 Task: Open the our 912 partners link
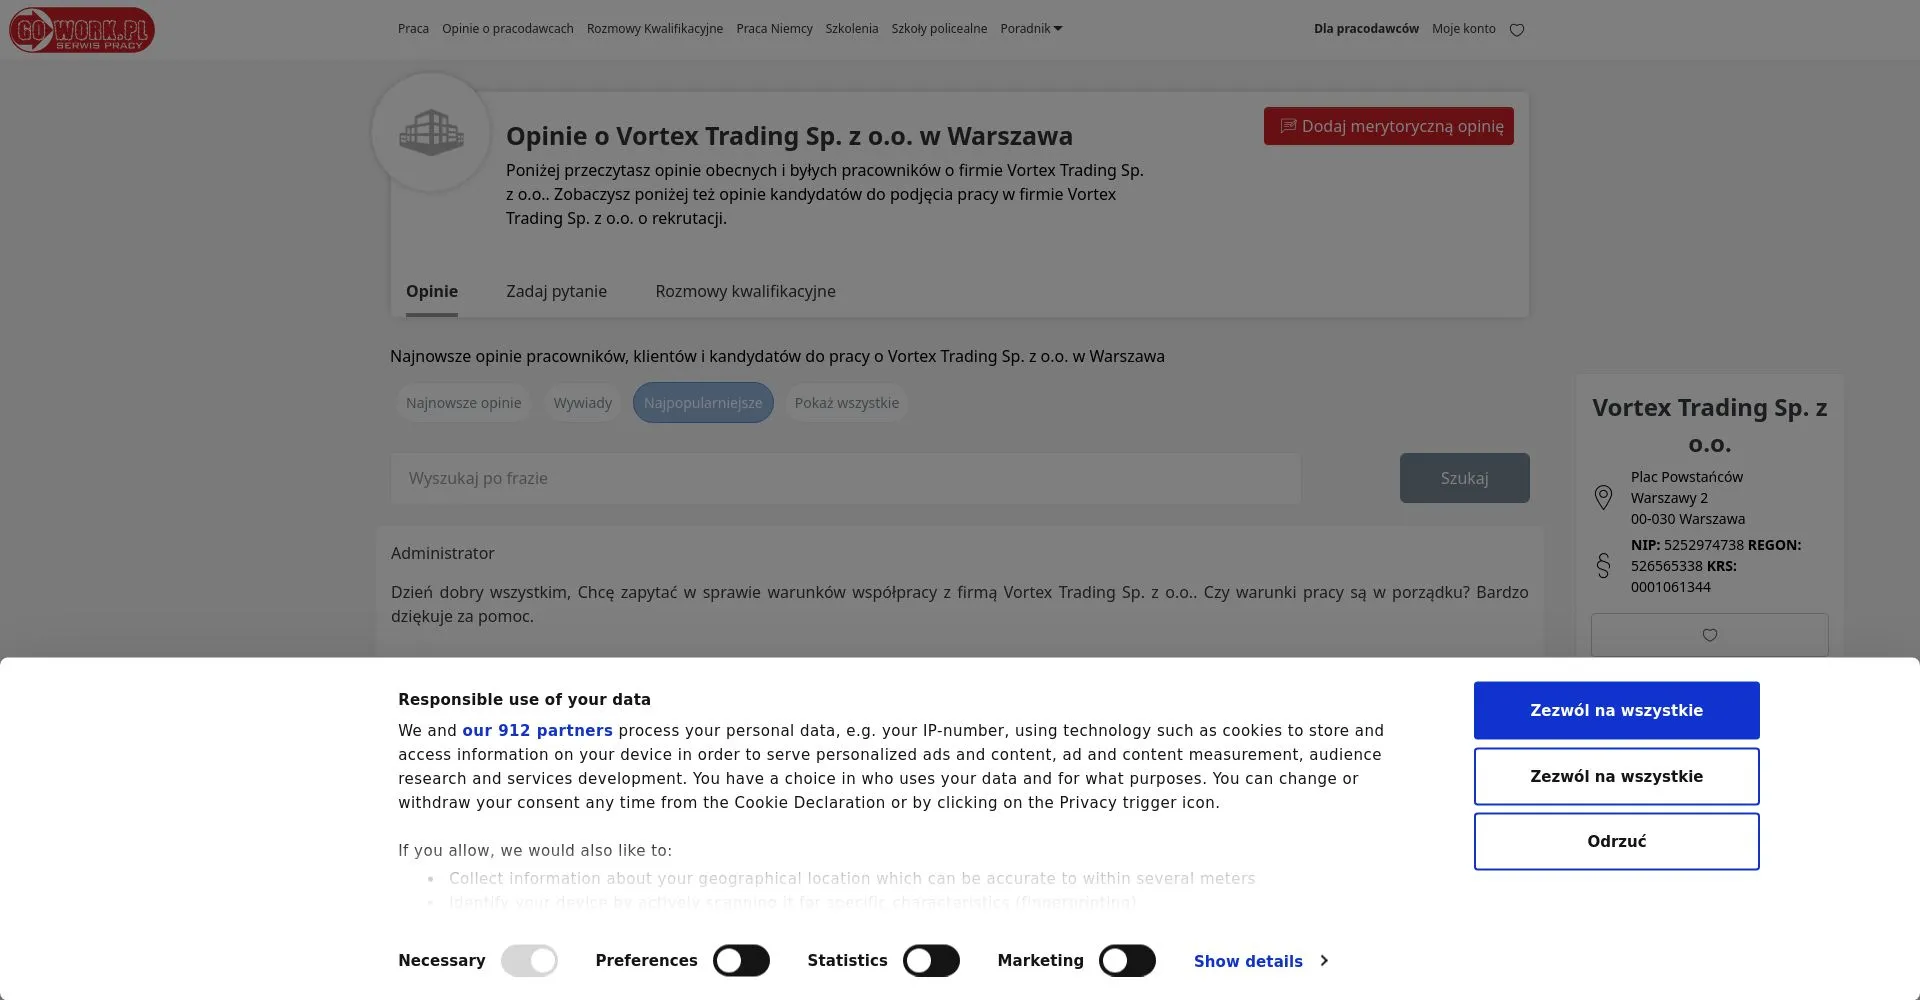pyautogui.click(x=537, y=731)
